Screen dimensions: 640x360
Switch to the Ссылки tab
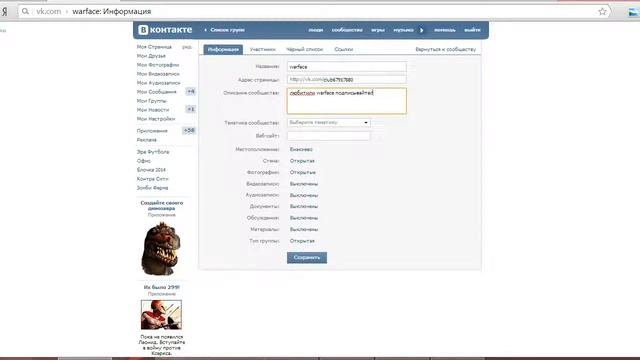(344, 49)
